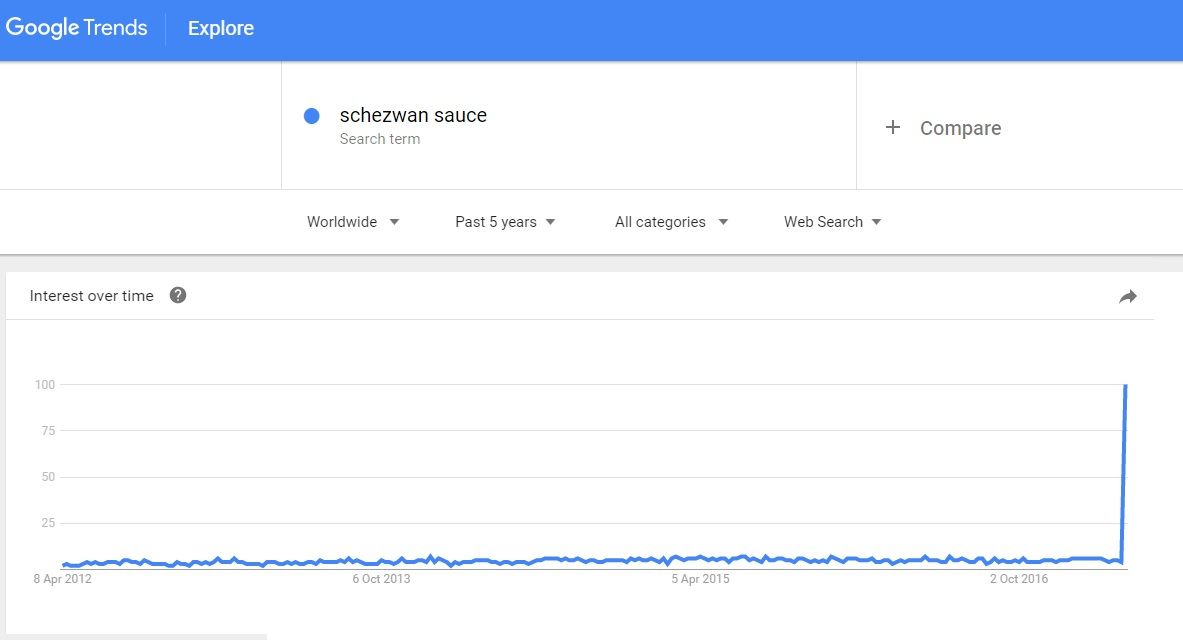Click the 8 Apr 2012 axis label
Screen dimensions: 1183x640
tap(63, 579)
